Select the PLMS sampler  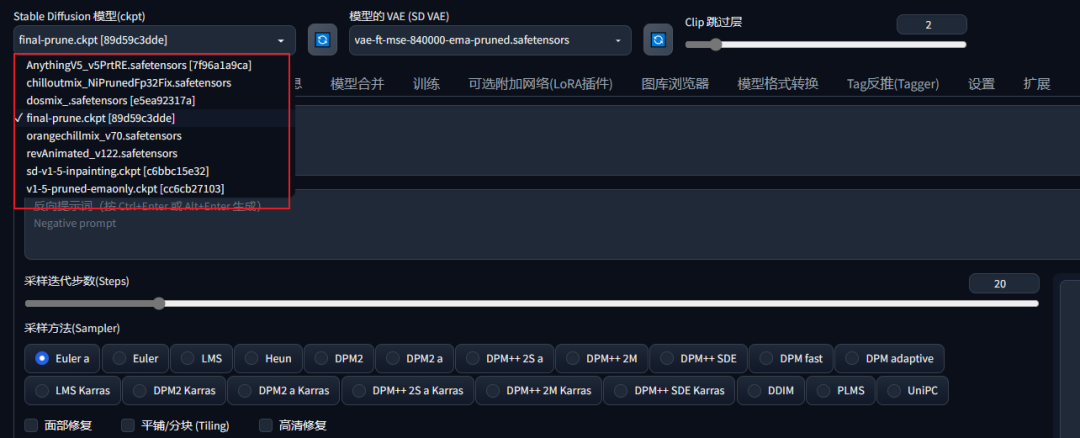coord(840,390)
